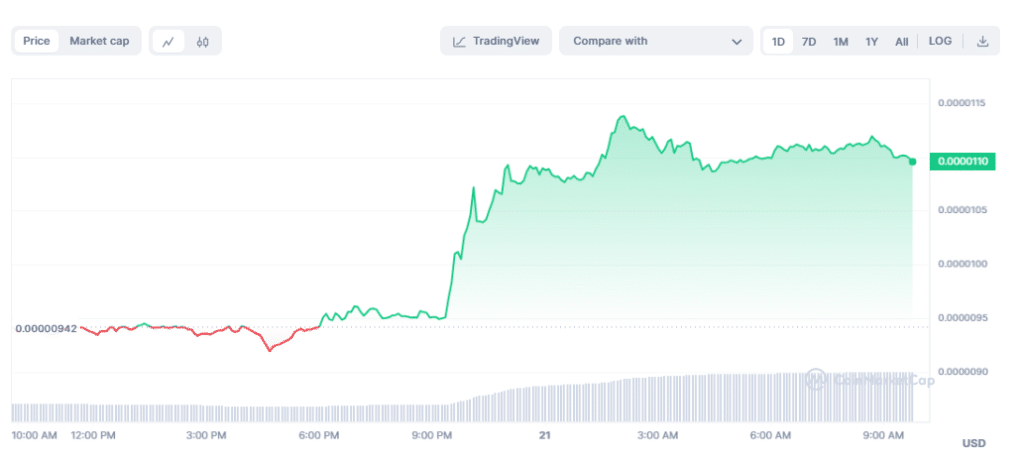Screen dimensions: 1024x465
Task: Toggle the Market cap view
Action: tap(99, 41)
